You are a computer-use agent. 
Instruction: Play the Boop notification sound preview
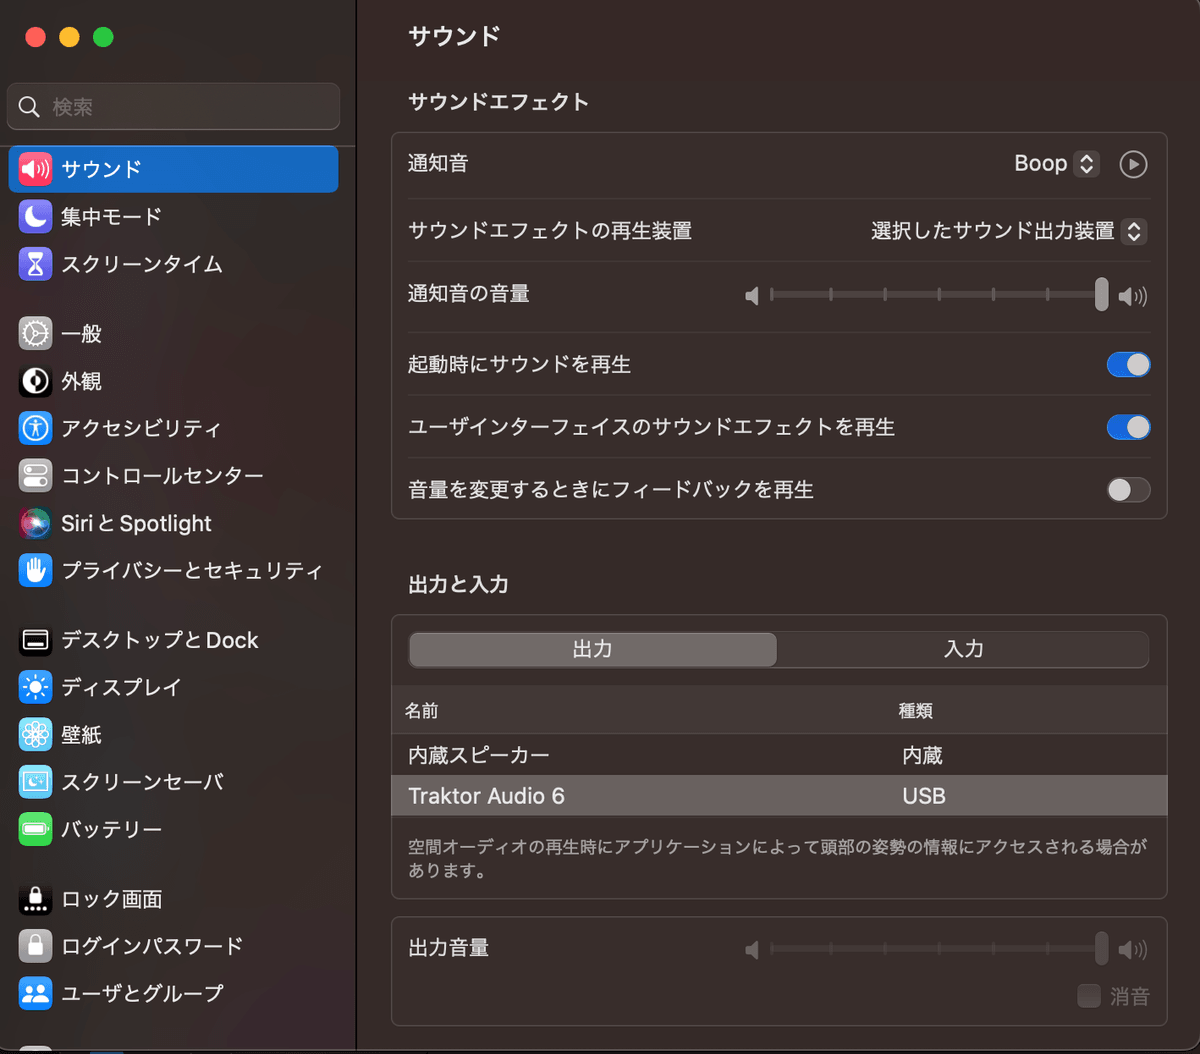click(x=1132, y=163)
